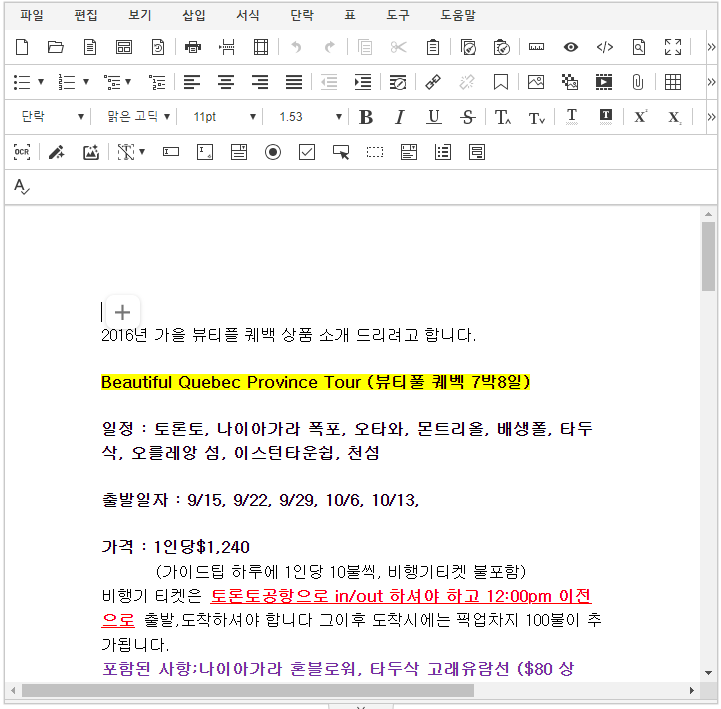Screen dimensions: 721x709
Task: Open the HTML source code view
Action: click(604, 47)
